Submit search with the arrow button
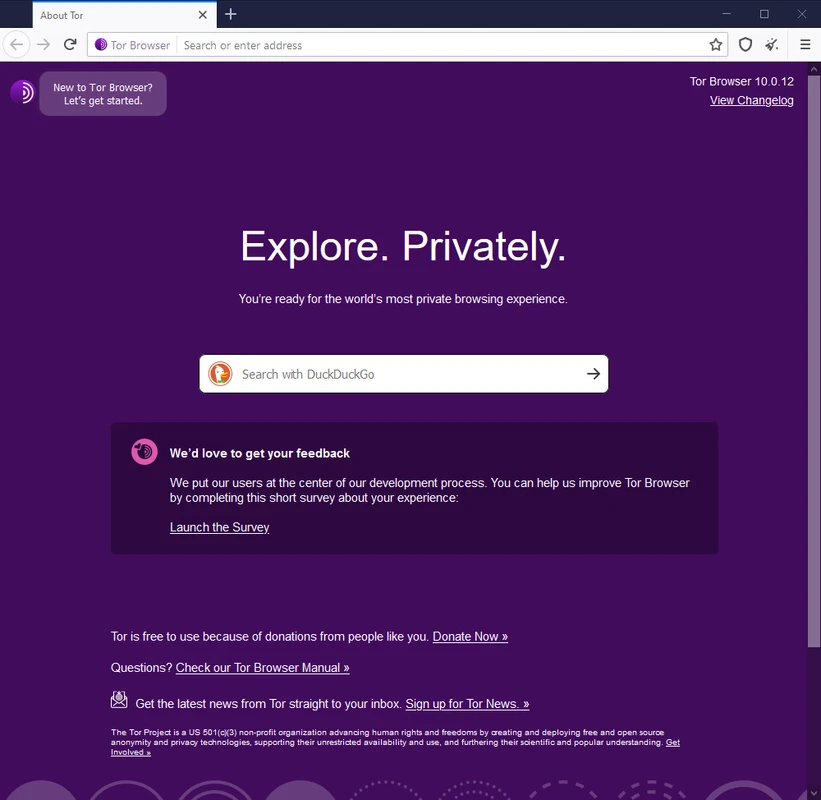Viewport: 821px width, 800px height. tap(593, 374)
